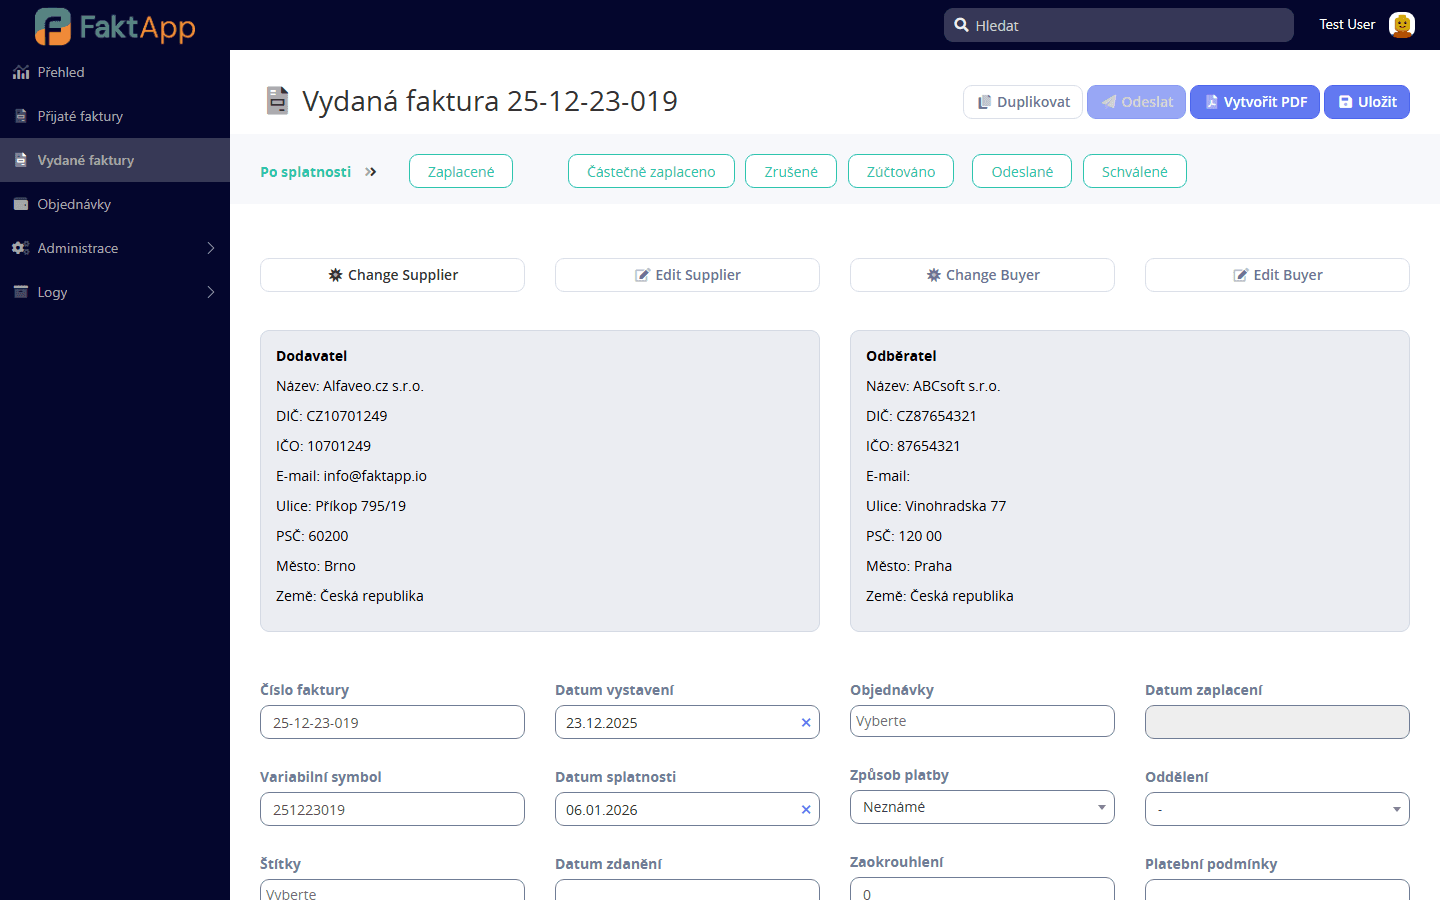Open the Oddělení dropdown

(x=1277, y=809)
